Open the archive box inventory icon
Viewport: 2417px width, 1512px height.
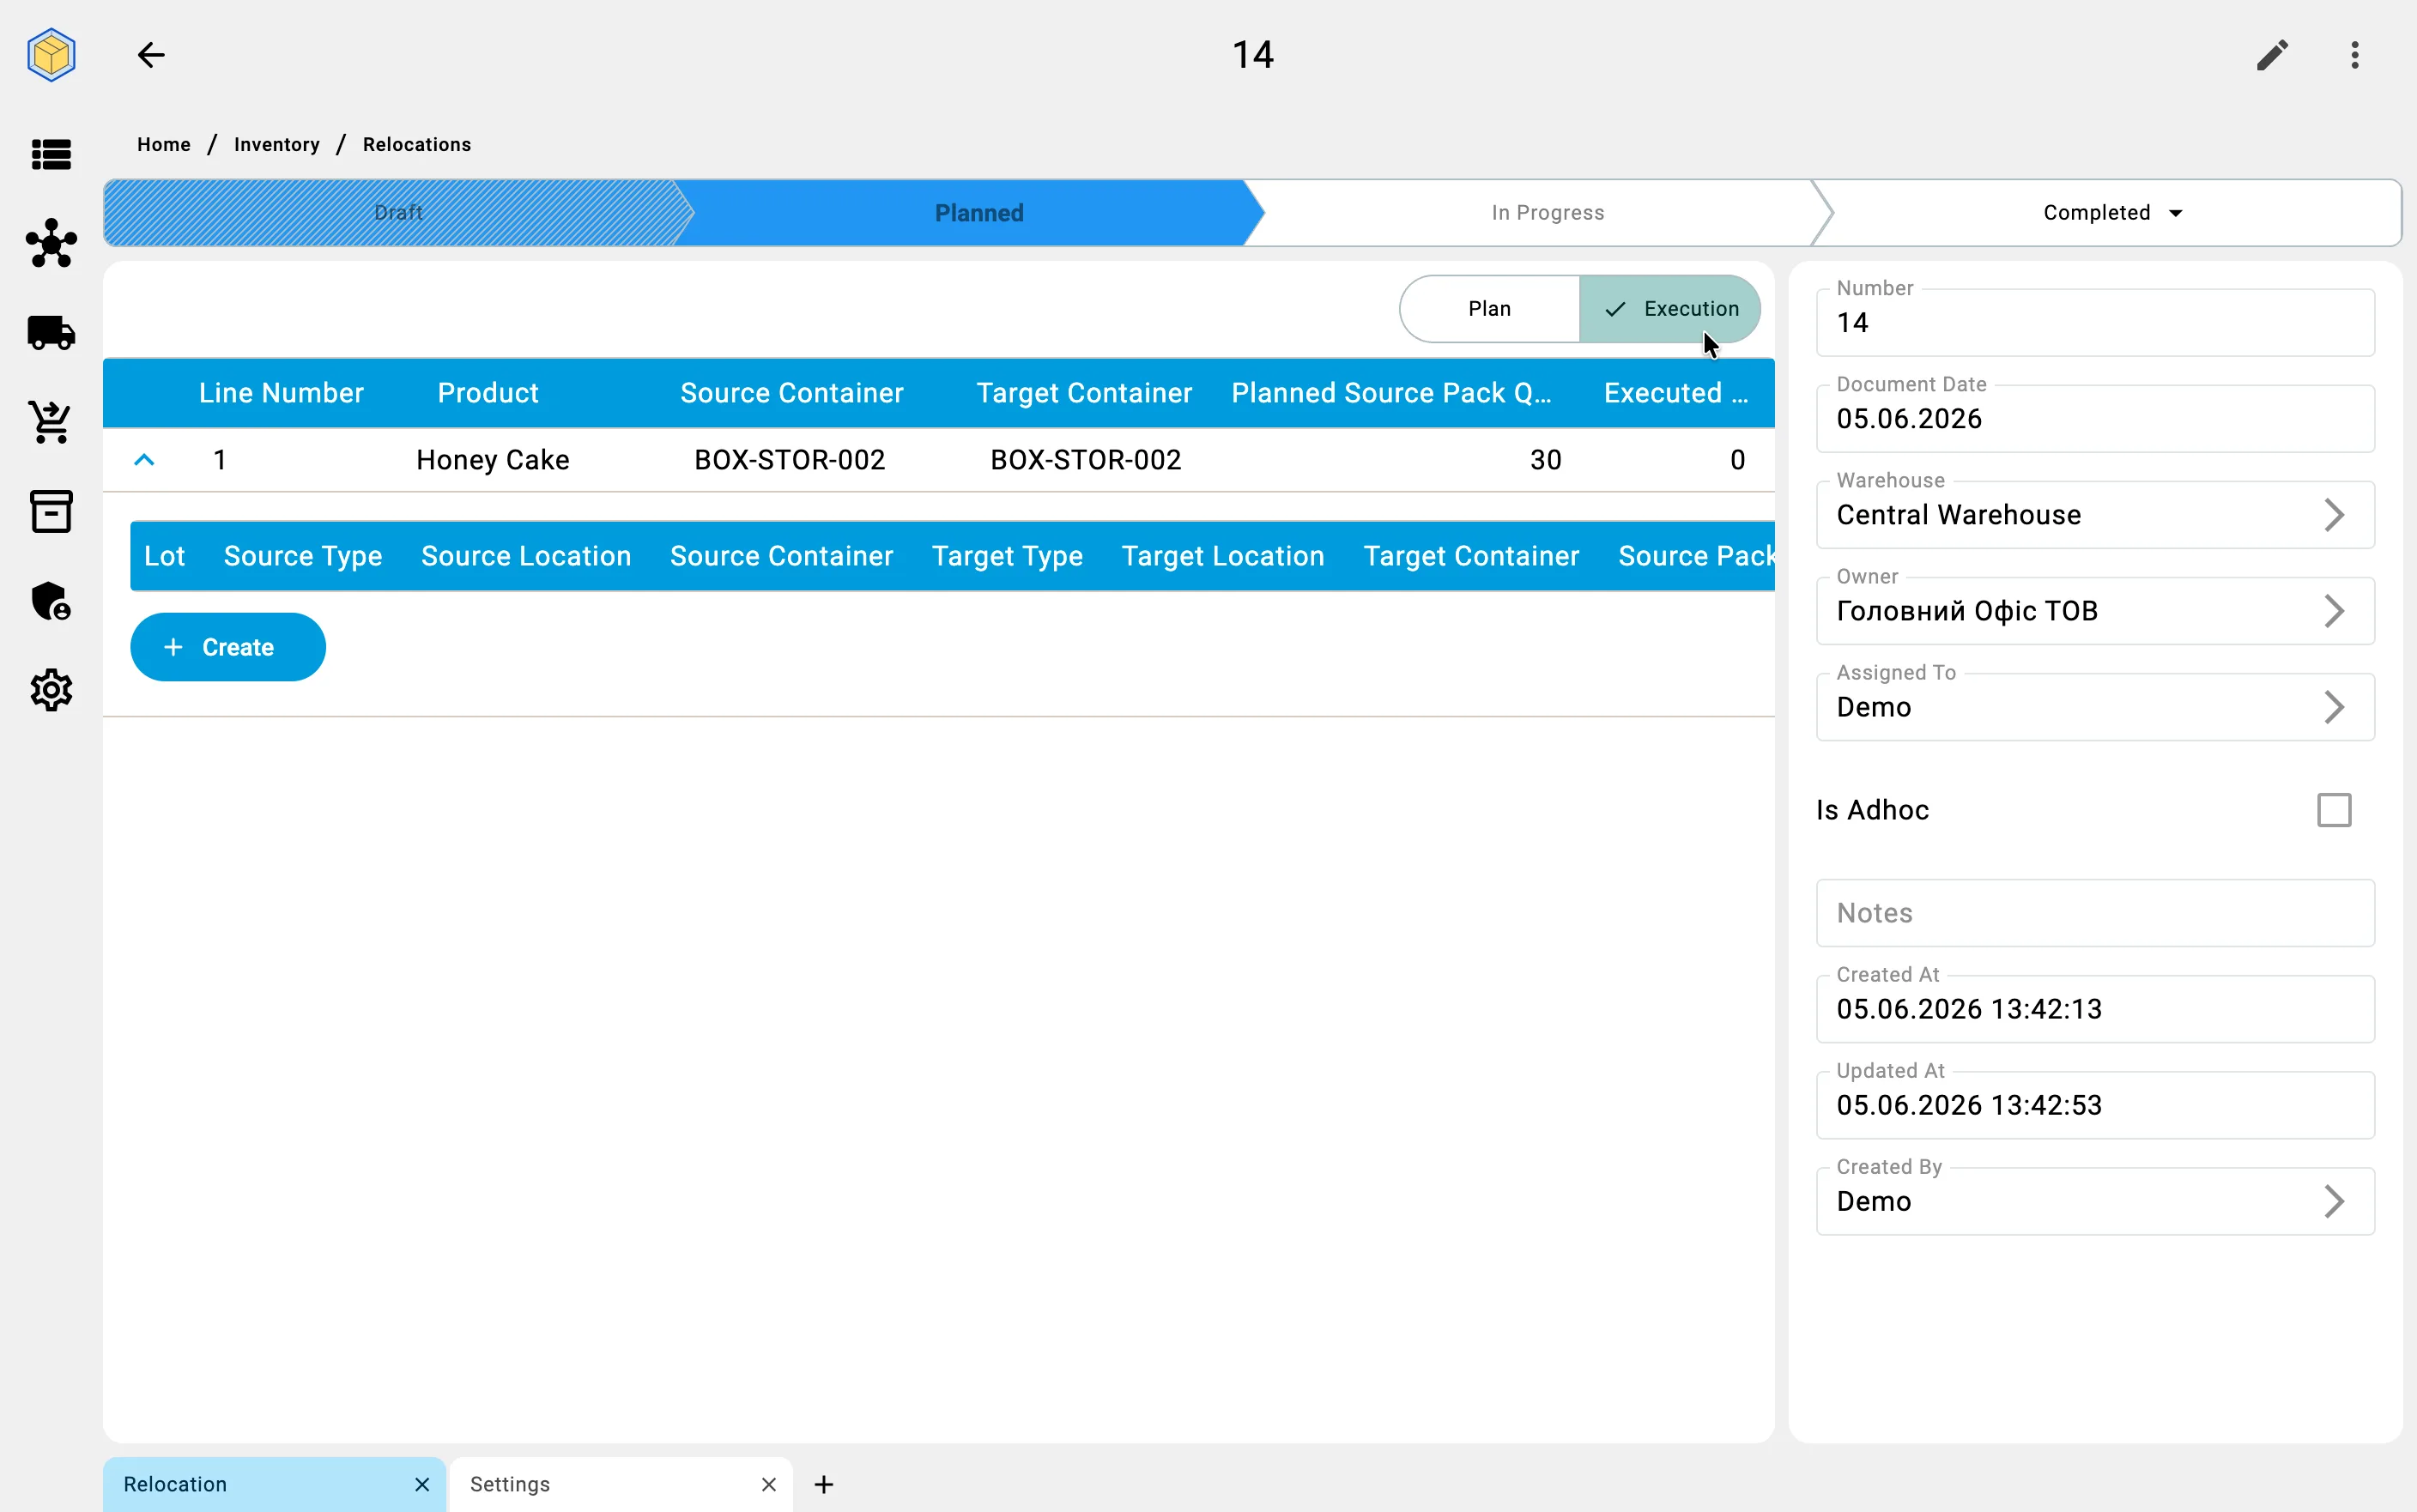click(x=51, y=511)
